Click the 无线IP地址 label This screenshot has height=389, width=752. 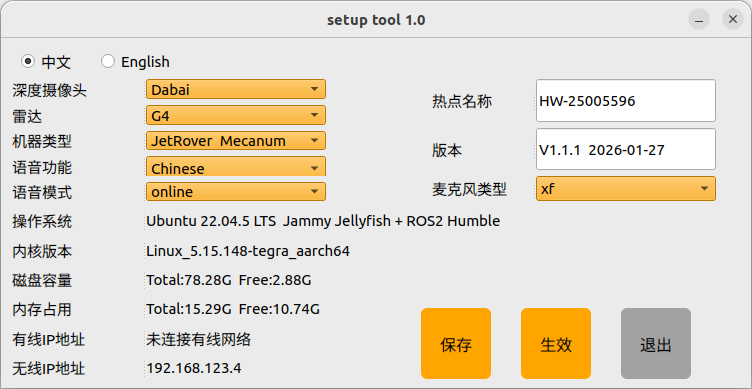tap(49, 369)
